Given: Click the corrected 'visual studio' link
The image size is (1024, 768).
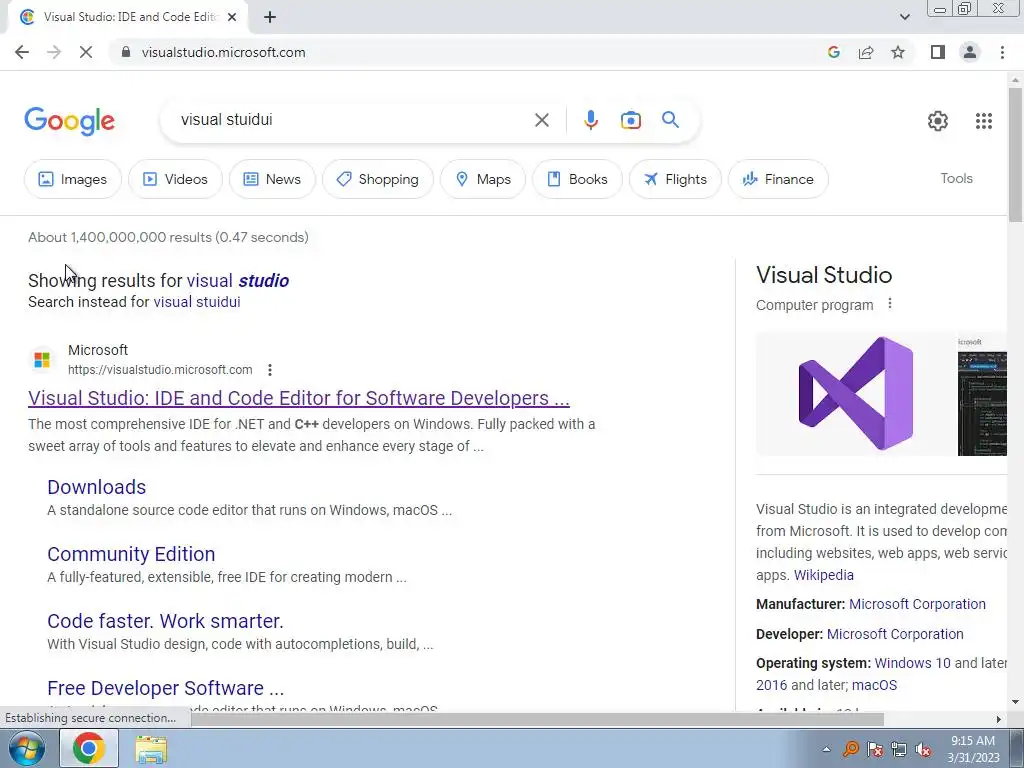Looking at the screenshot, I should (238, 281).
